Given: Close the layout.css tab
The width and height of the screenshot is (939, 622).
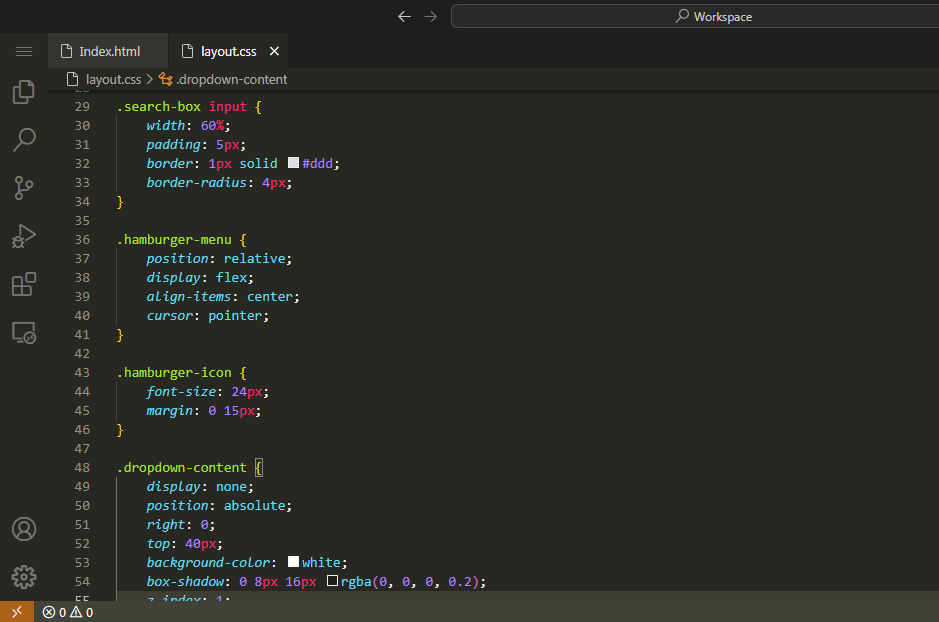Looking at the screenshot, I should 275,51.
